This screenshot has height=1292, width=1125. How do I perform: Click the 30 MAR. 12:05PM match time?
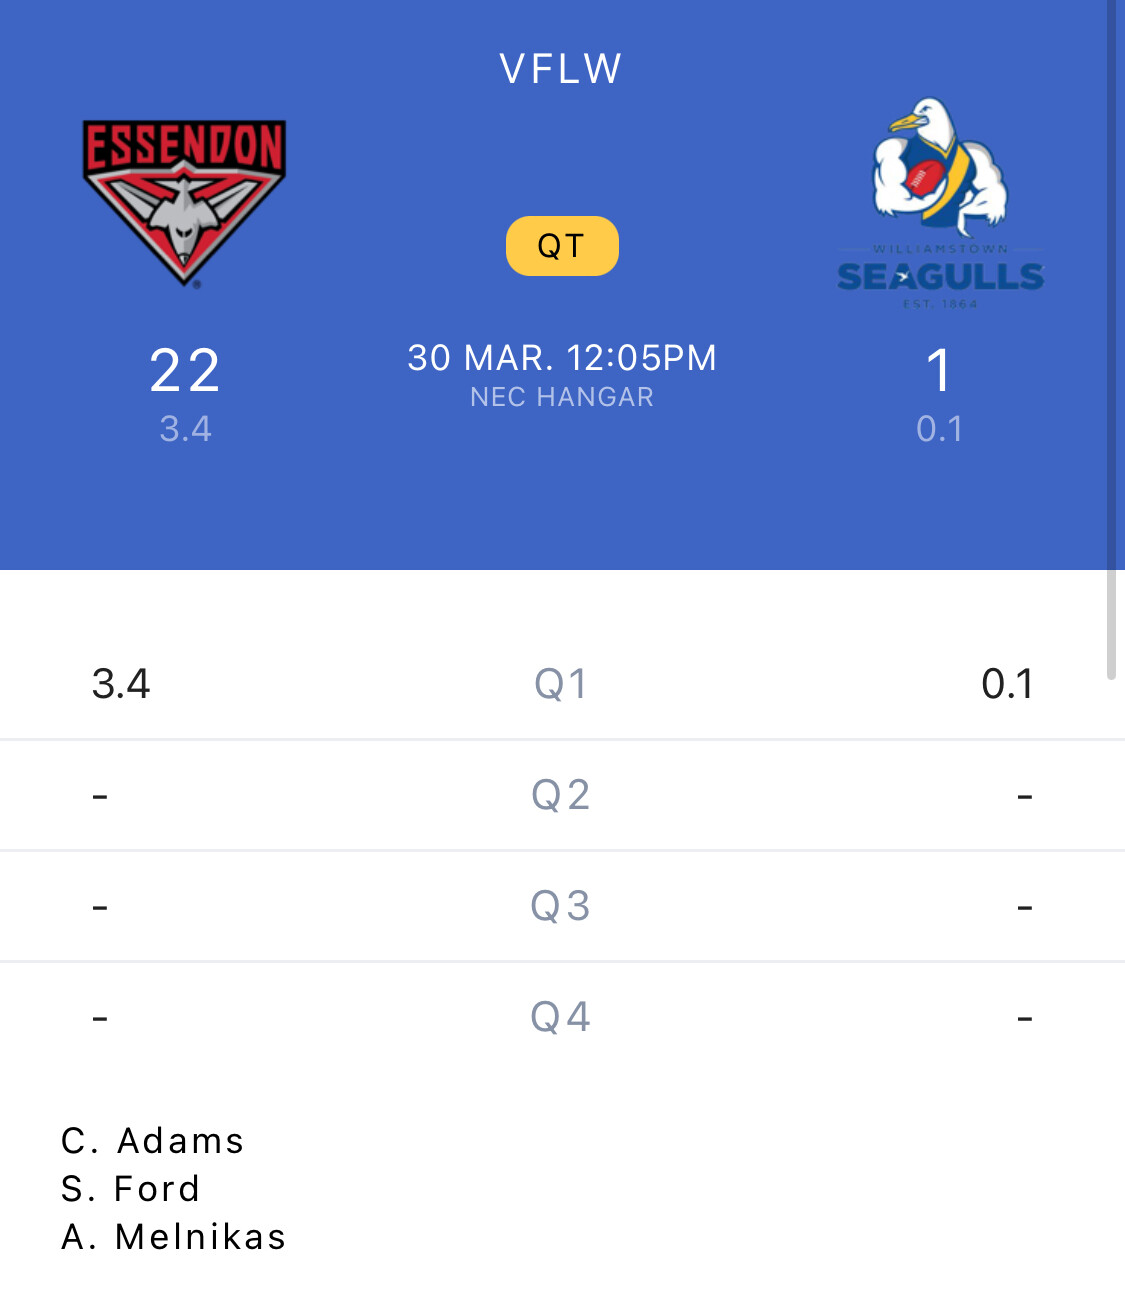point(562,358)
